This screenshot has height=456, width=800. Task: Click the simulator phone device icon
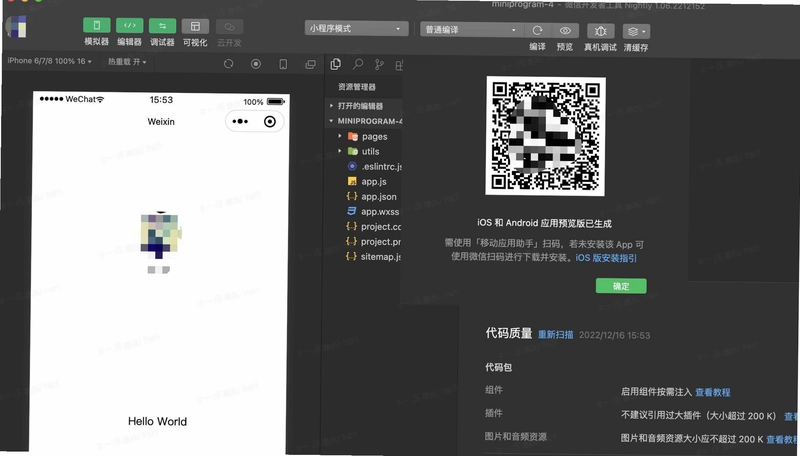[283, 64]
